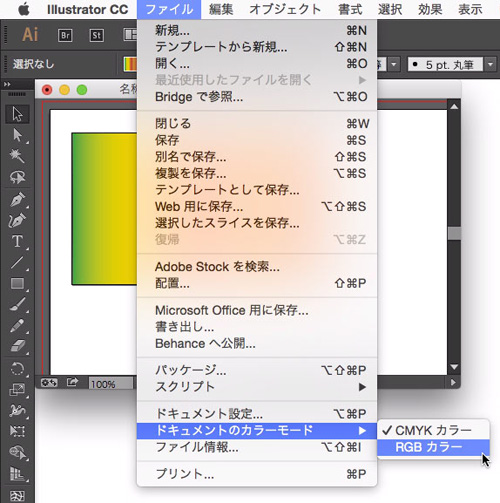Open the 編集 menu
This screenshot has width=500, height=503.
221,9
